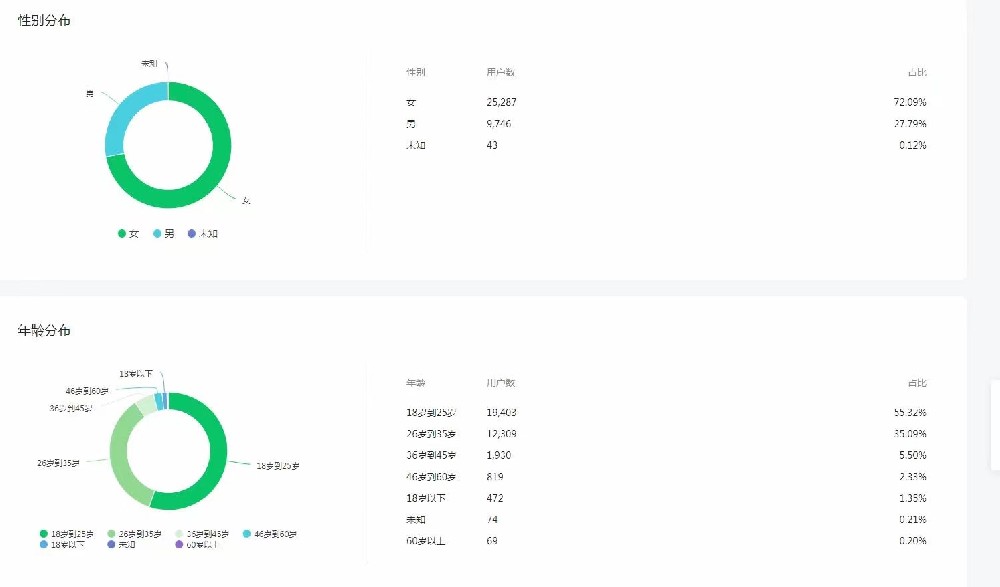The width and height of the screenshot is (1000, 587).
Task: Toggle 60岁以上 purple legend item
Action: pyautogui.click(x=197, y=545)
